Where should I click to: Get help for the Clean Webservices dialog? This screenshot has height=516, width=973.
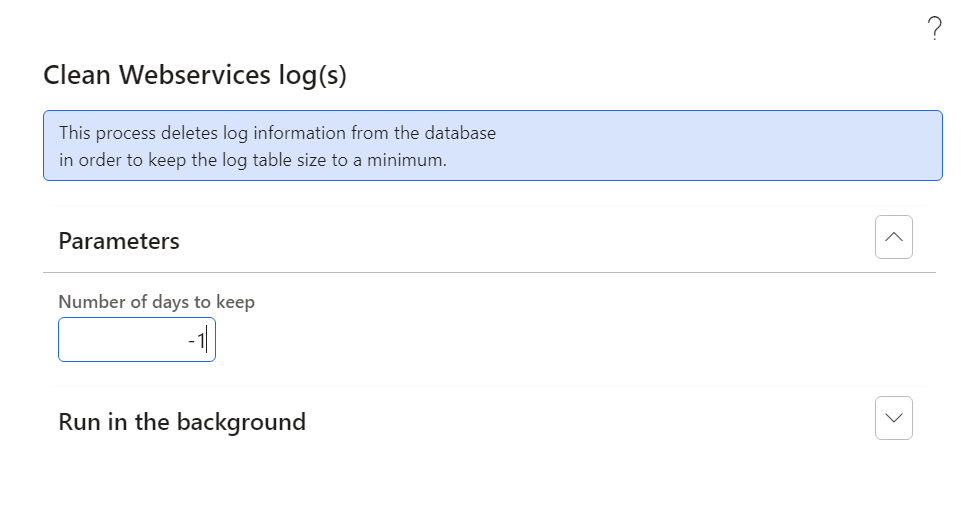935,29
